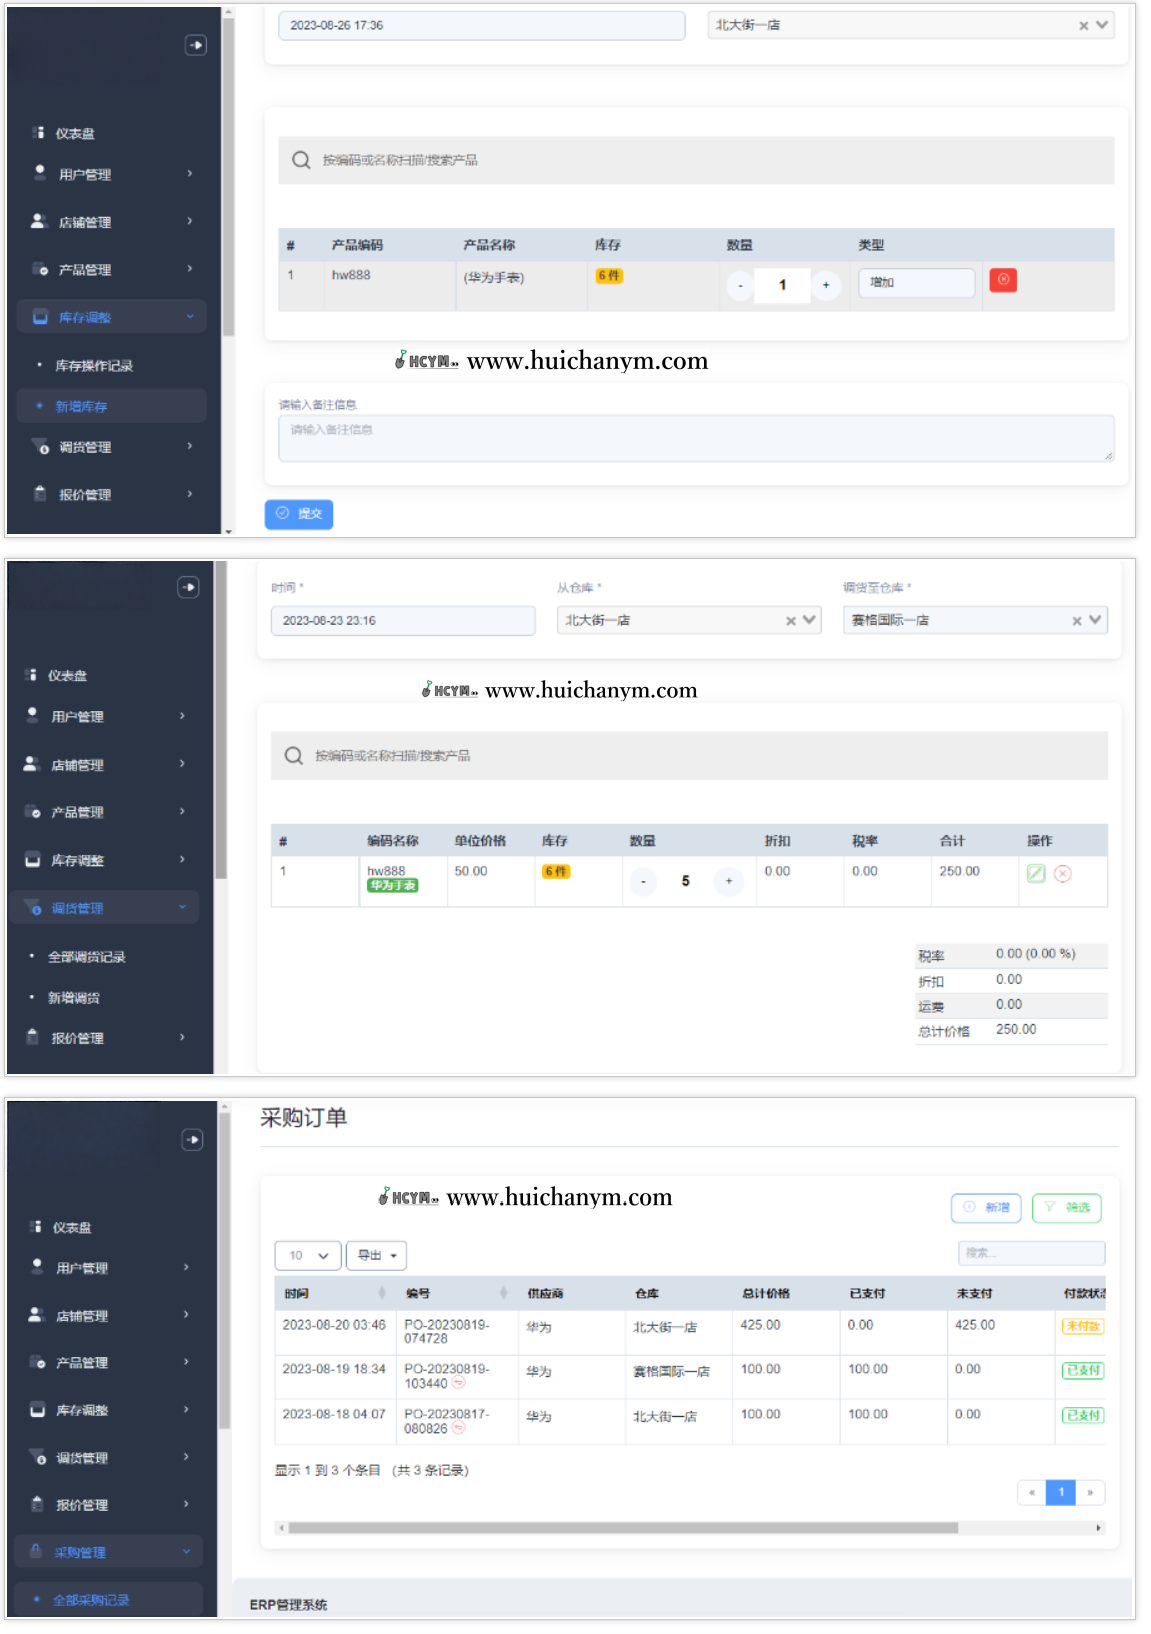Click red delete button in hw888 stock row
This screenshot has width=1151, height=1634.
1003,280
